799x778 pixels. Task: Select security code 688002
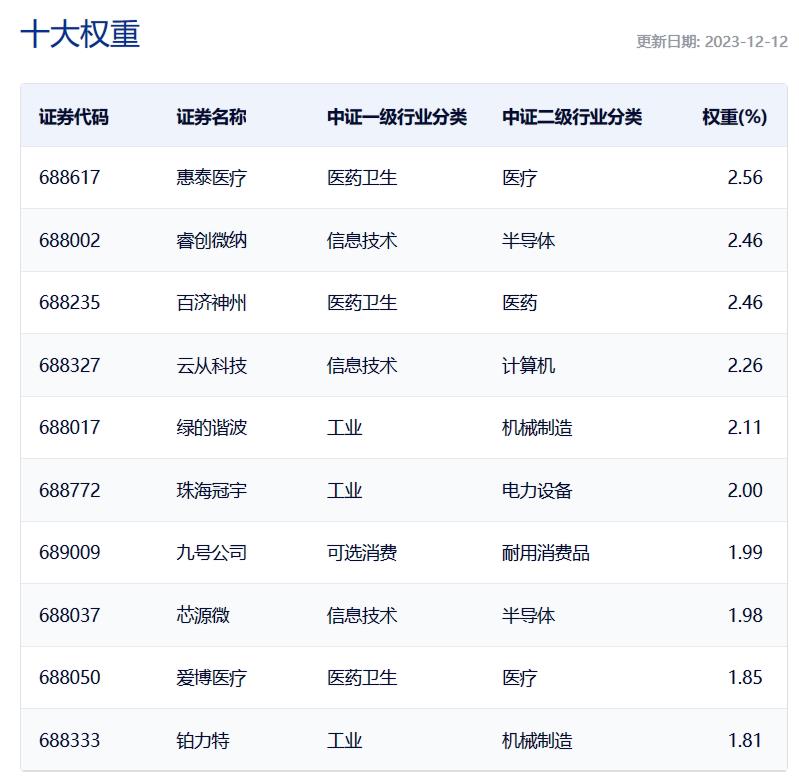point(70,240)
